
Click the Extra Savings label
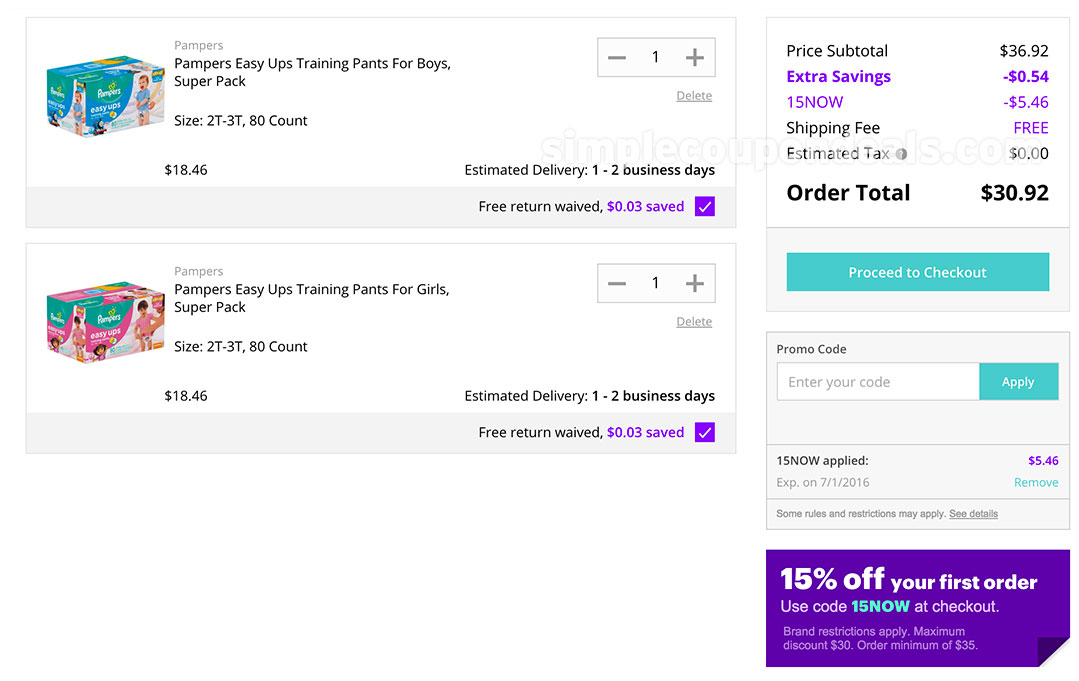click(x=838, y=76)
